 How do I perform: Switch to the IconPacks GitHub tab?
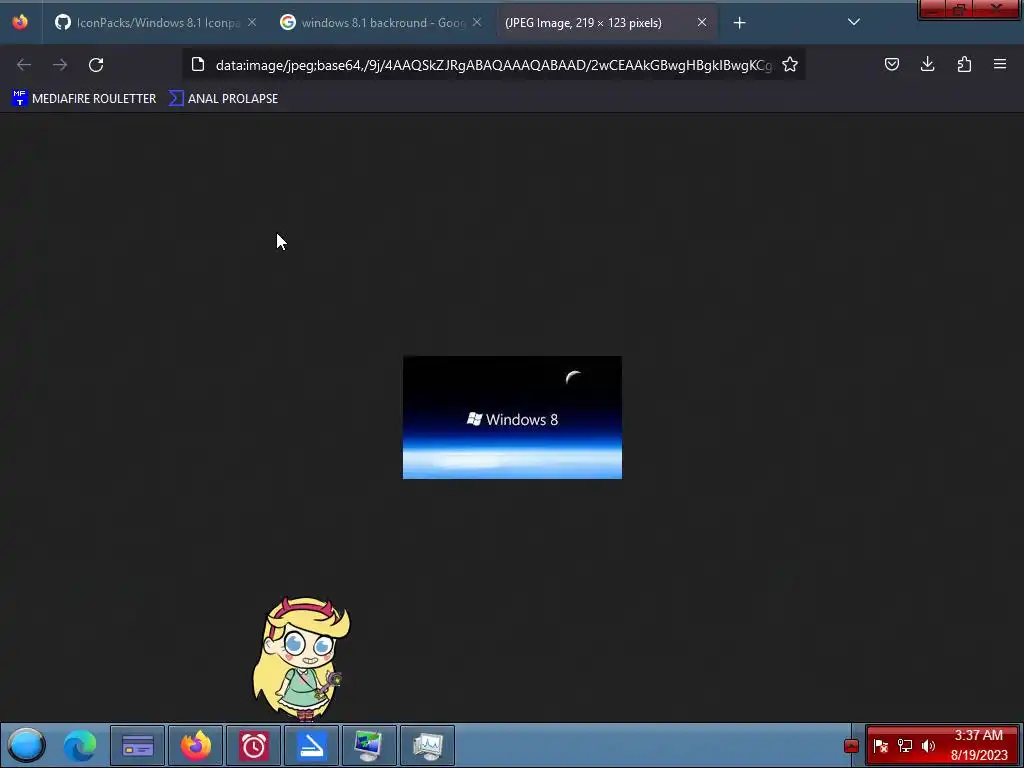[155, 23]
